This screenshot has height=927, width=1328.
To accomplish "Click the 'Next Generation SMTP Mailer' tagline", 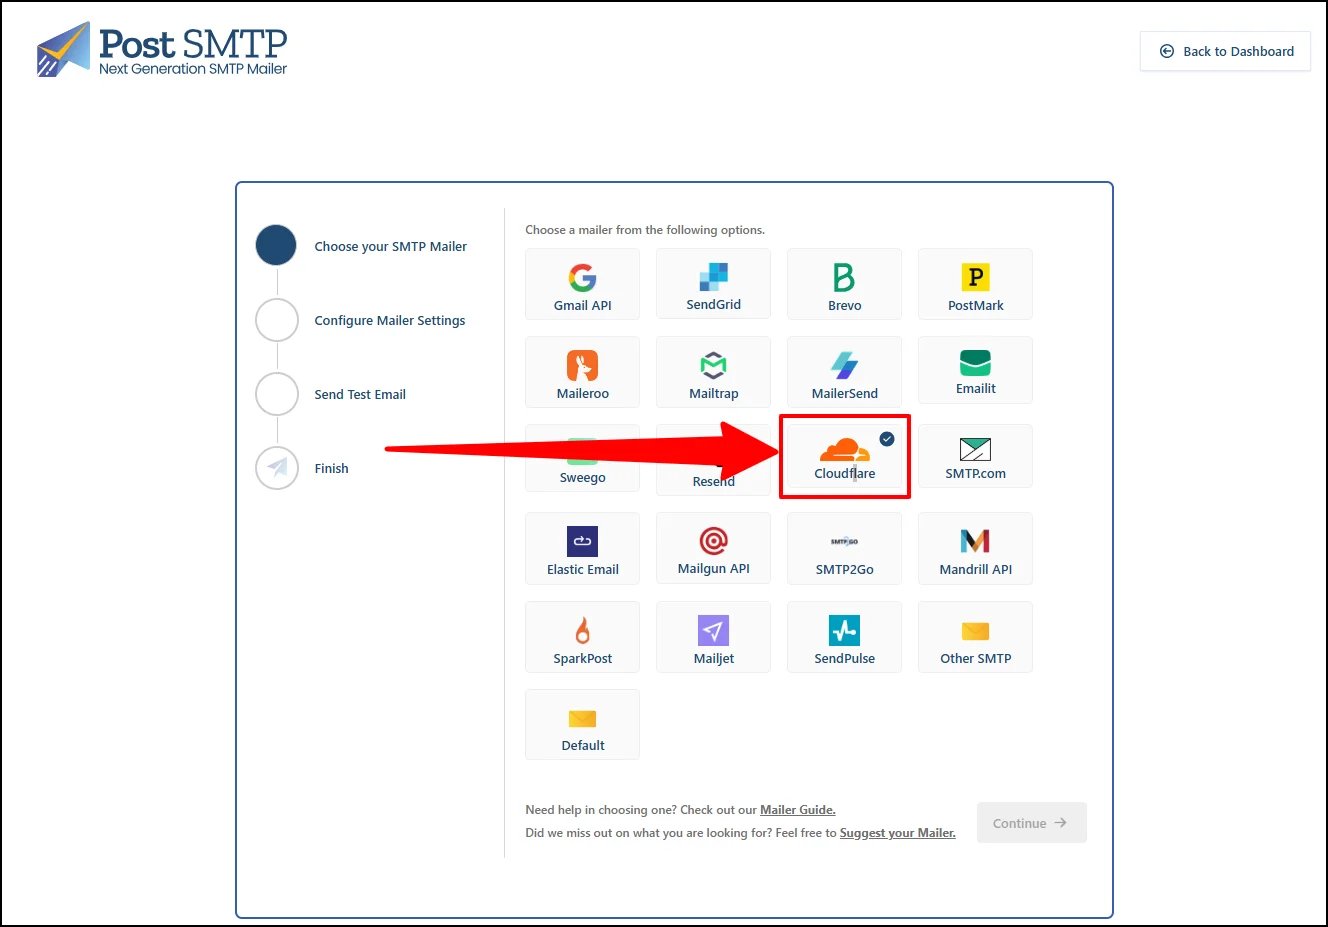I will 193,69.
